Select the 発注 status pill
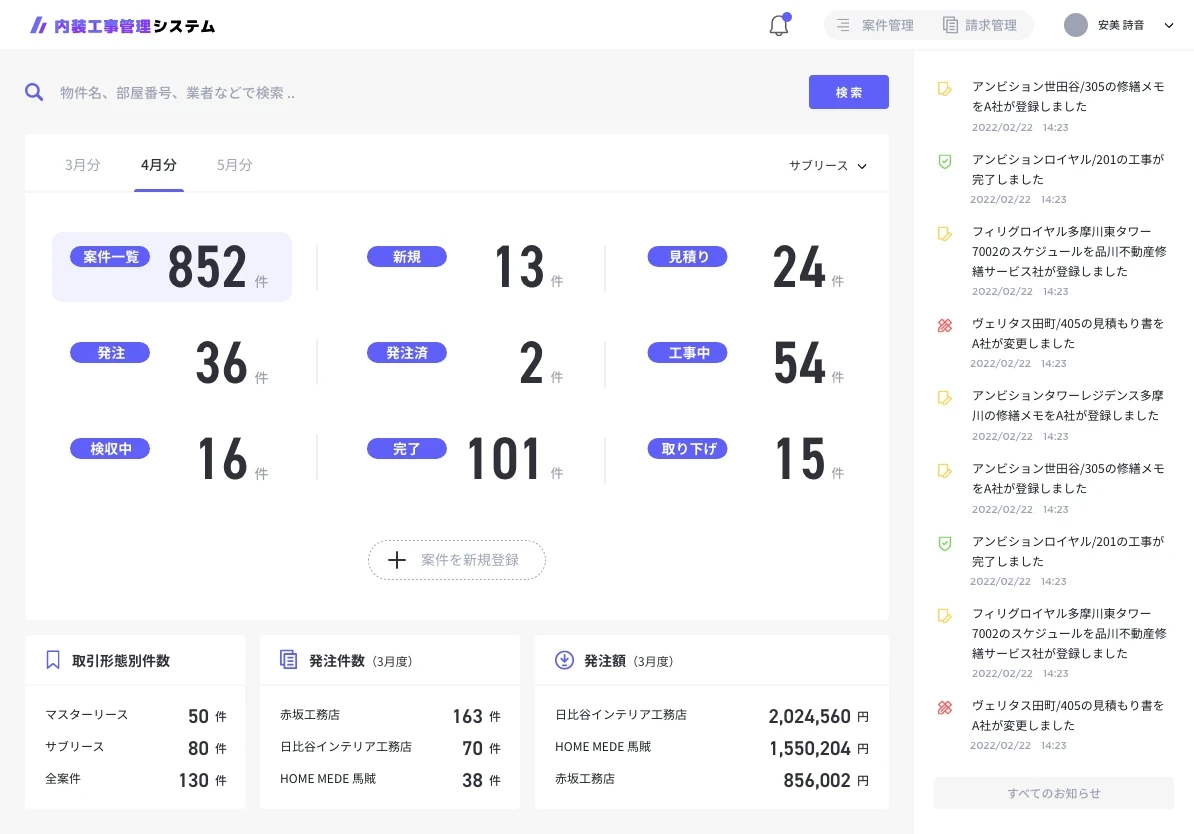 point(110,353)
